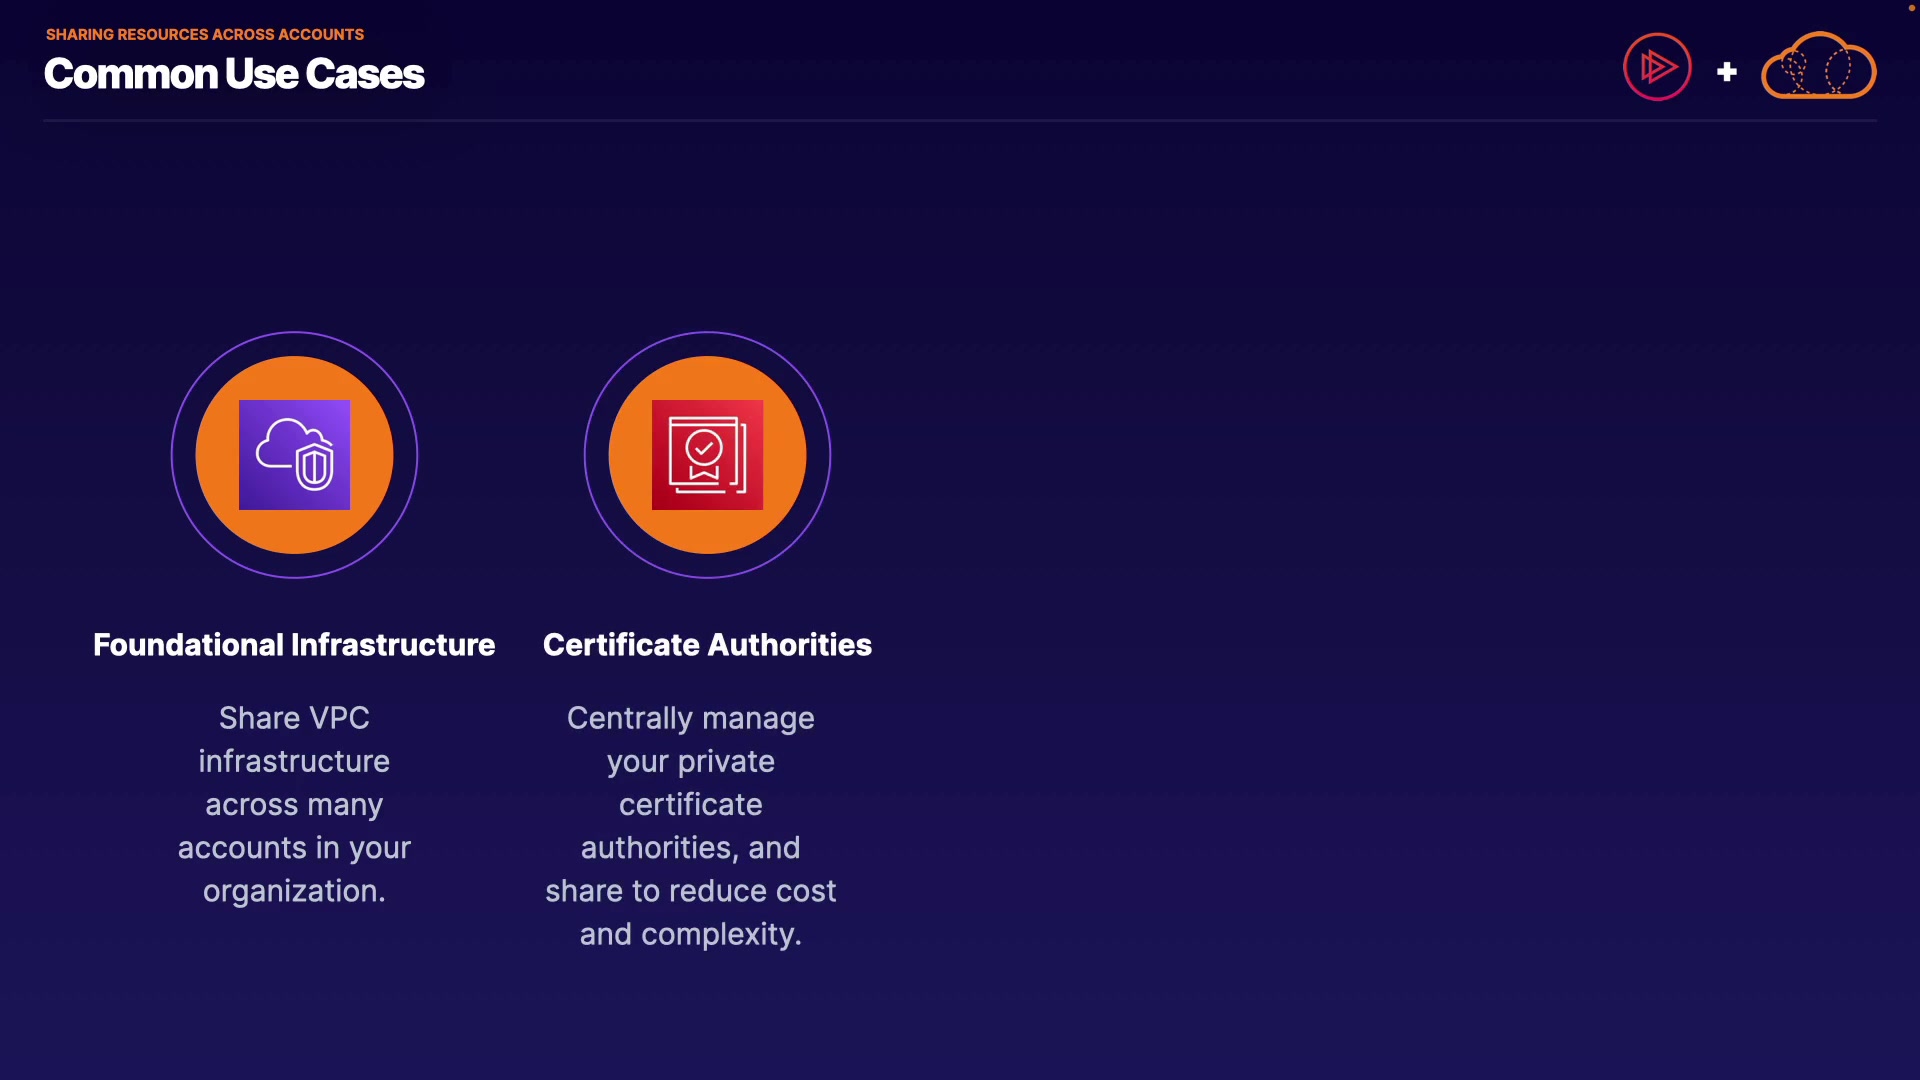This screenshot has height=1080, width=1920.
Task: Click the plus sign between logos
Action: point(1726,72)
